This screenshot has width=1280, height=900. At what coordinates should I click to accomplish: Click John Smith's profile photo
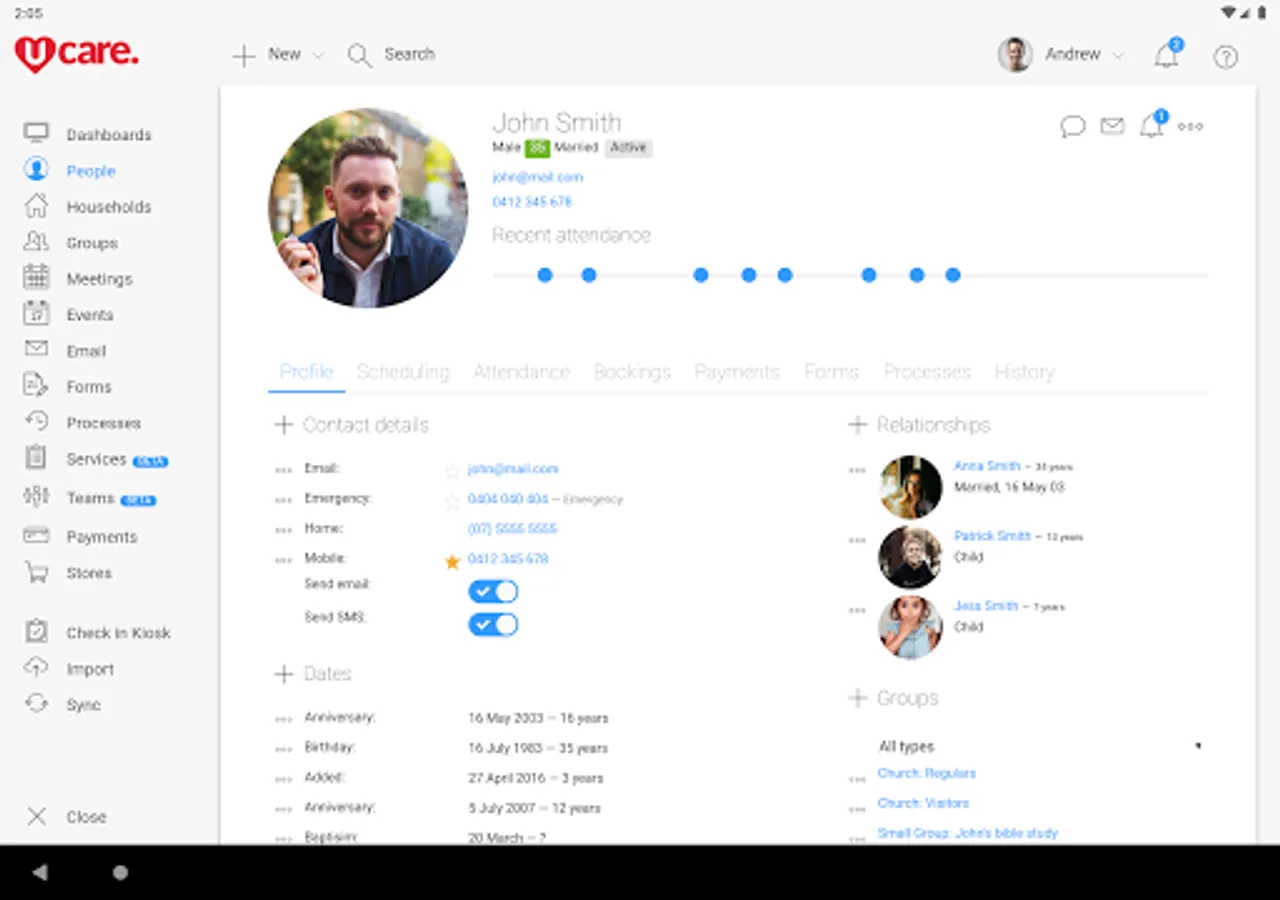click(368, 208)
